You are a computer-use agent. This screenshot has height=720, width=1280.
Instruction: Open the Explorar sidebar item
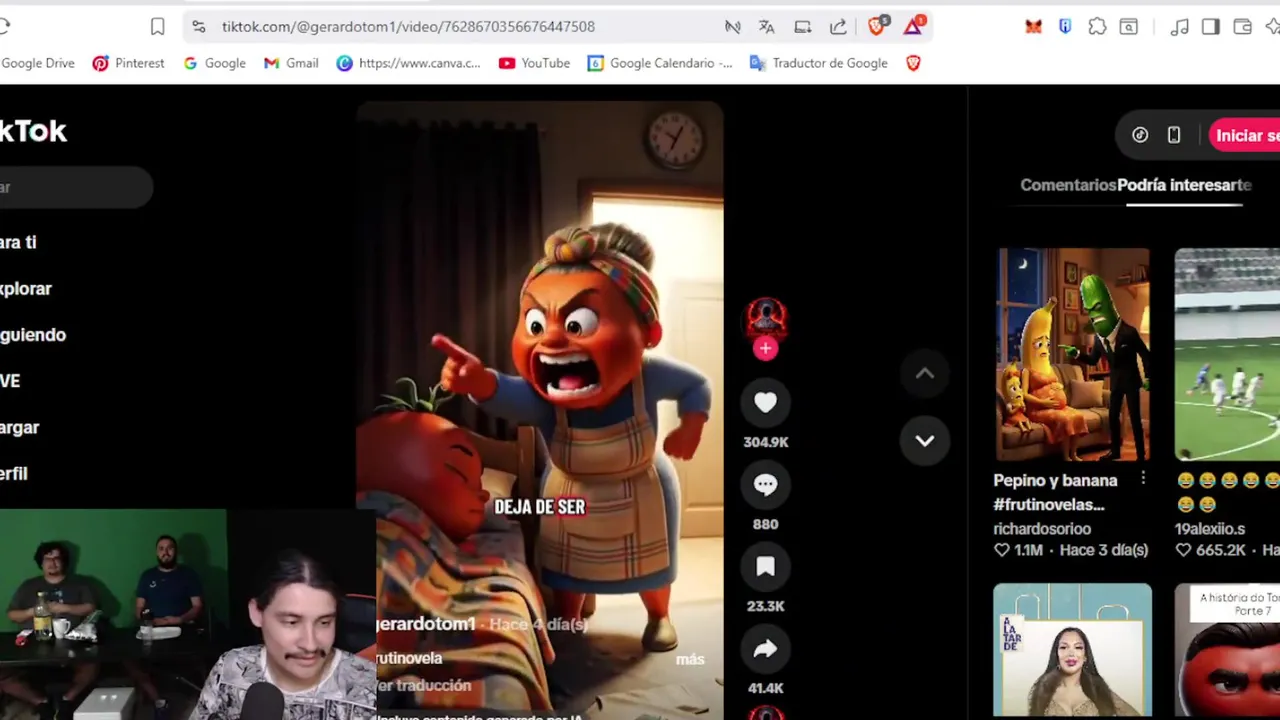click(x=26, y=289)
